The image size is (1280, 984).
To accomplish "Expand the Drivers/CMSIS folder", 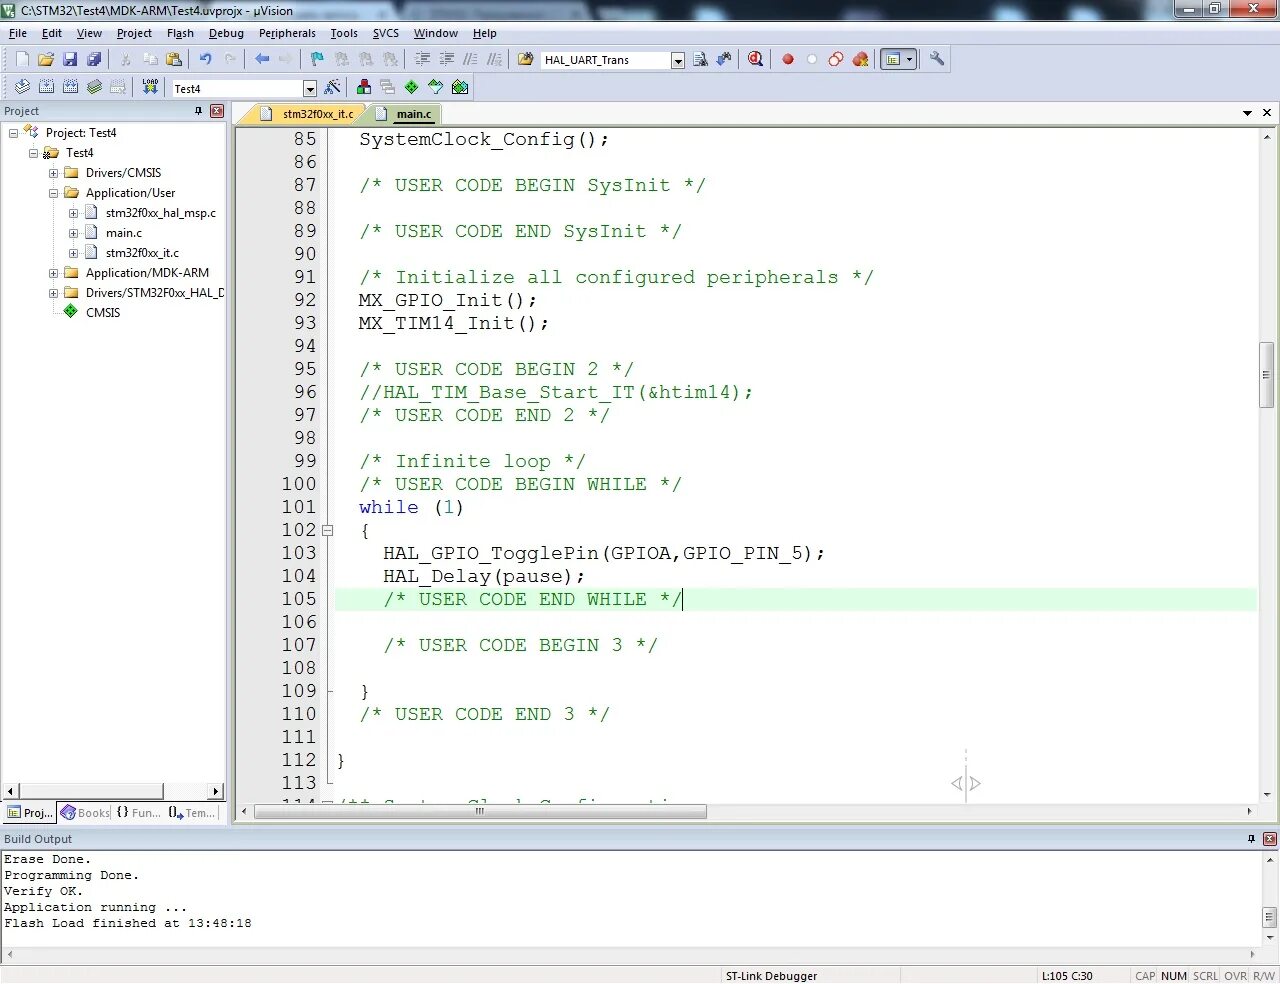I will click(53, 173).
